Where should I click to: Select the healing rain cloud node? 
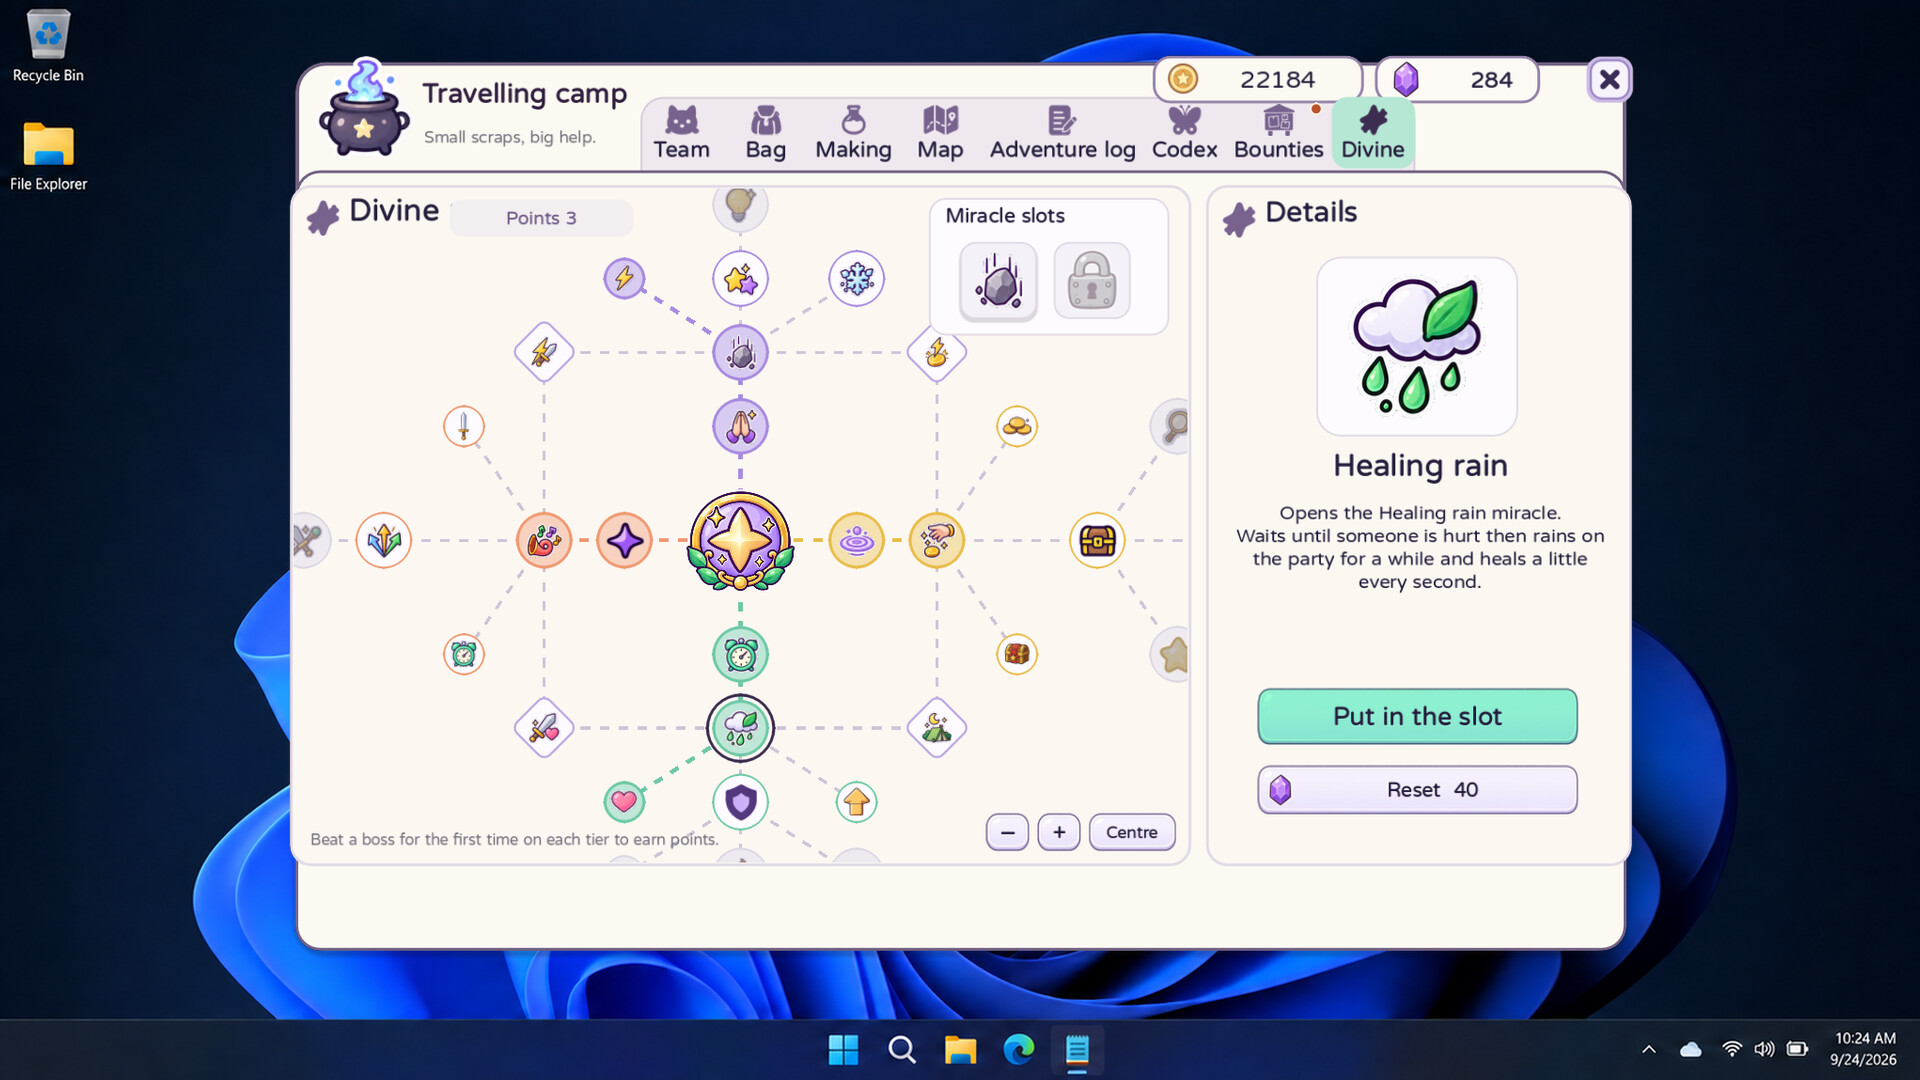[x=740, y=728]
